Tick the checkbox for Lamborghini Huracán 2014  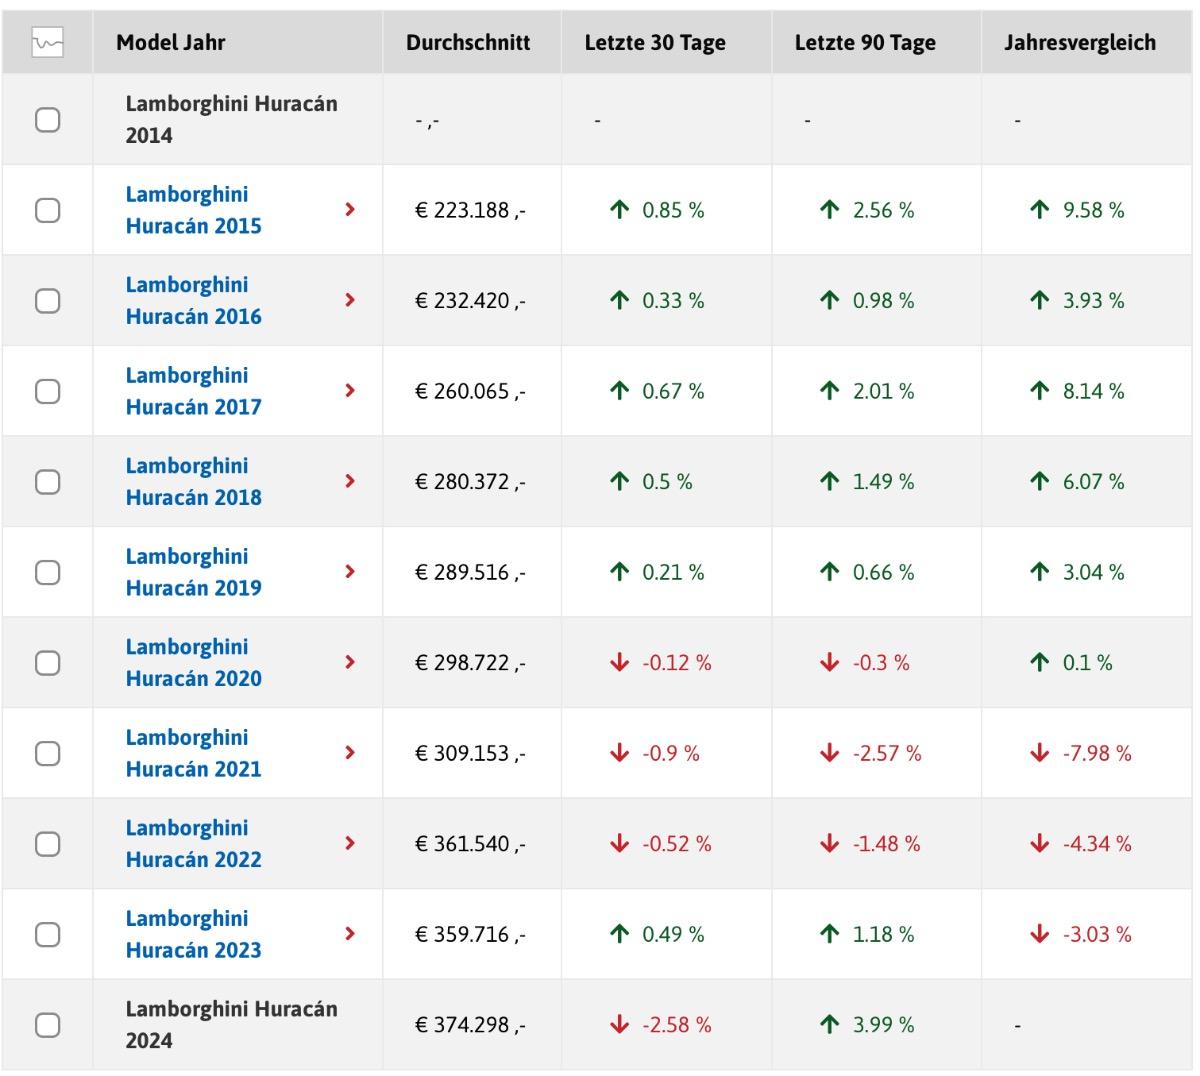point(47,120)
